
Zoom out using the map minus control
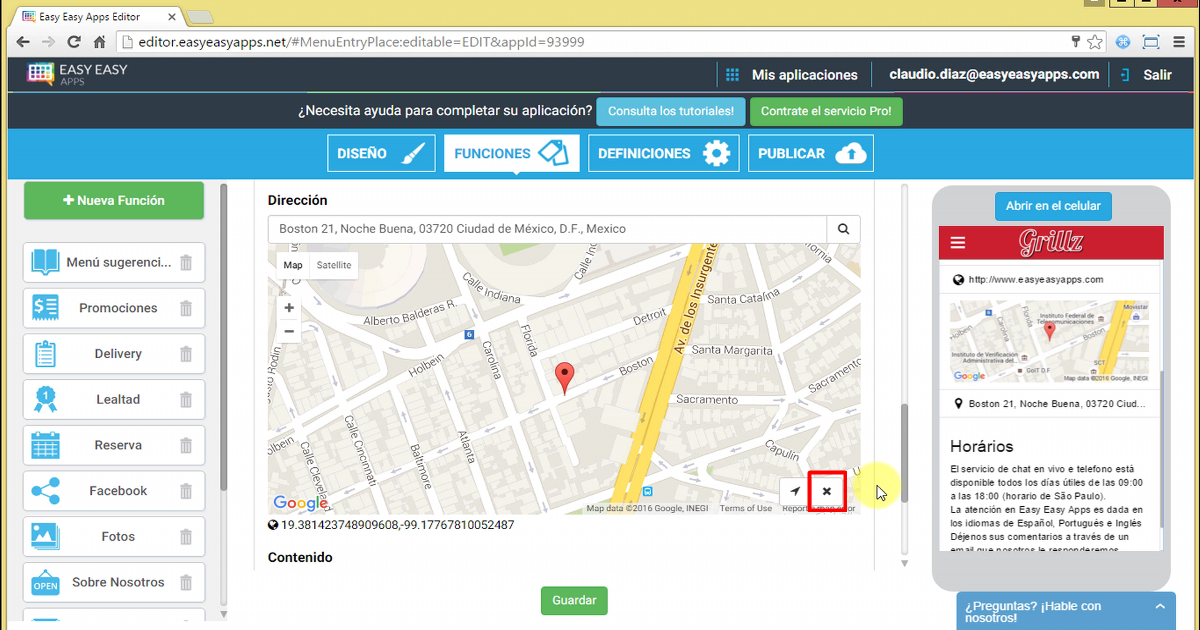(288, 329)
